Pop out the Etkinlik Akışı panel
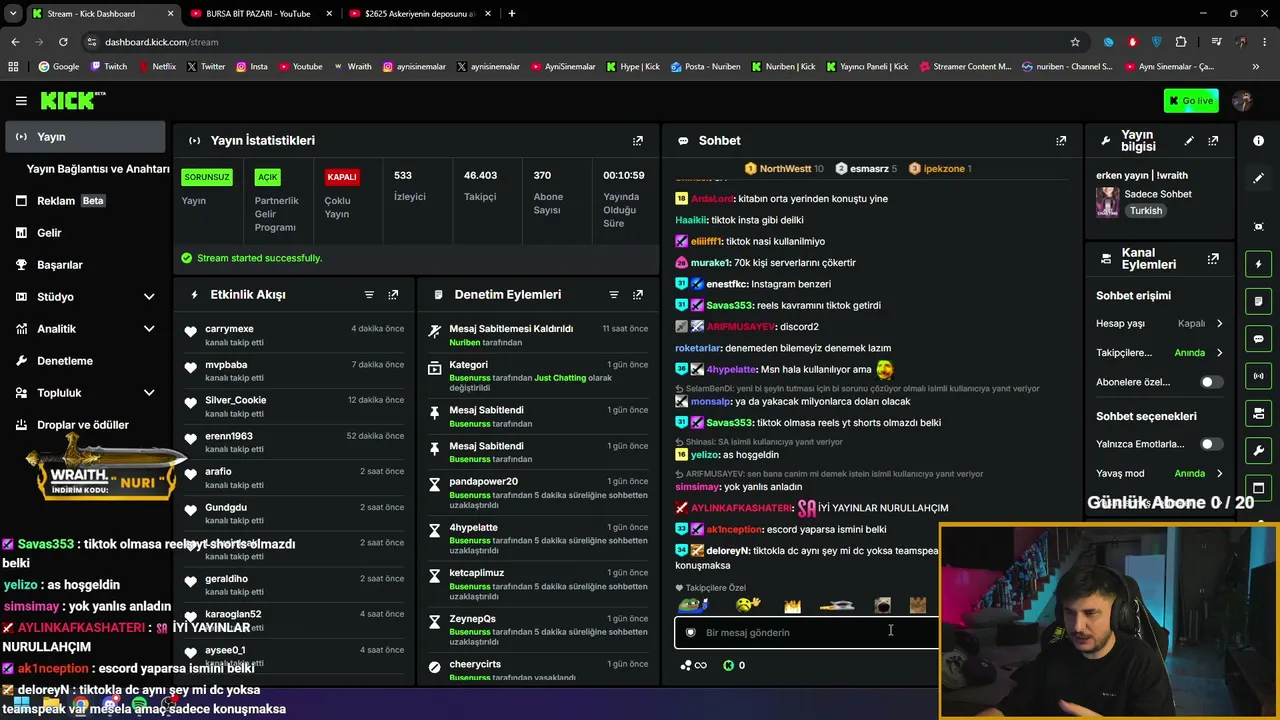 click(393, 295)
